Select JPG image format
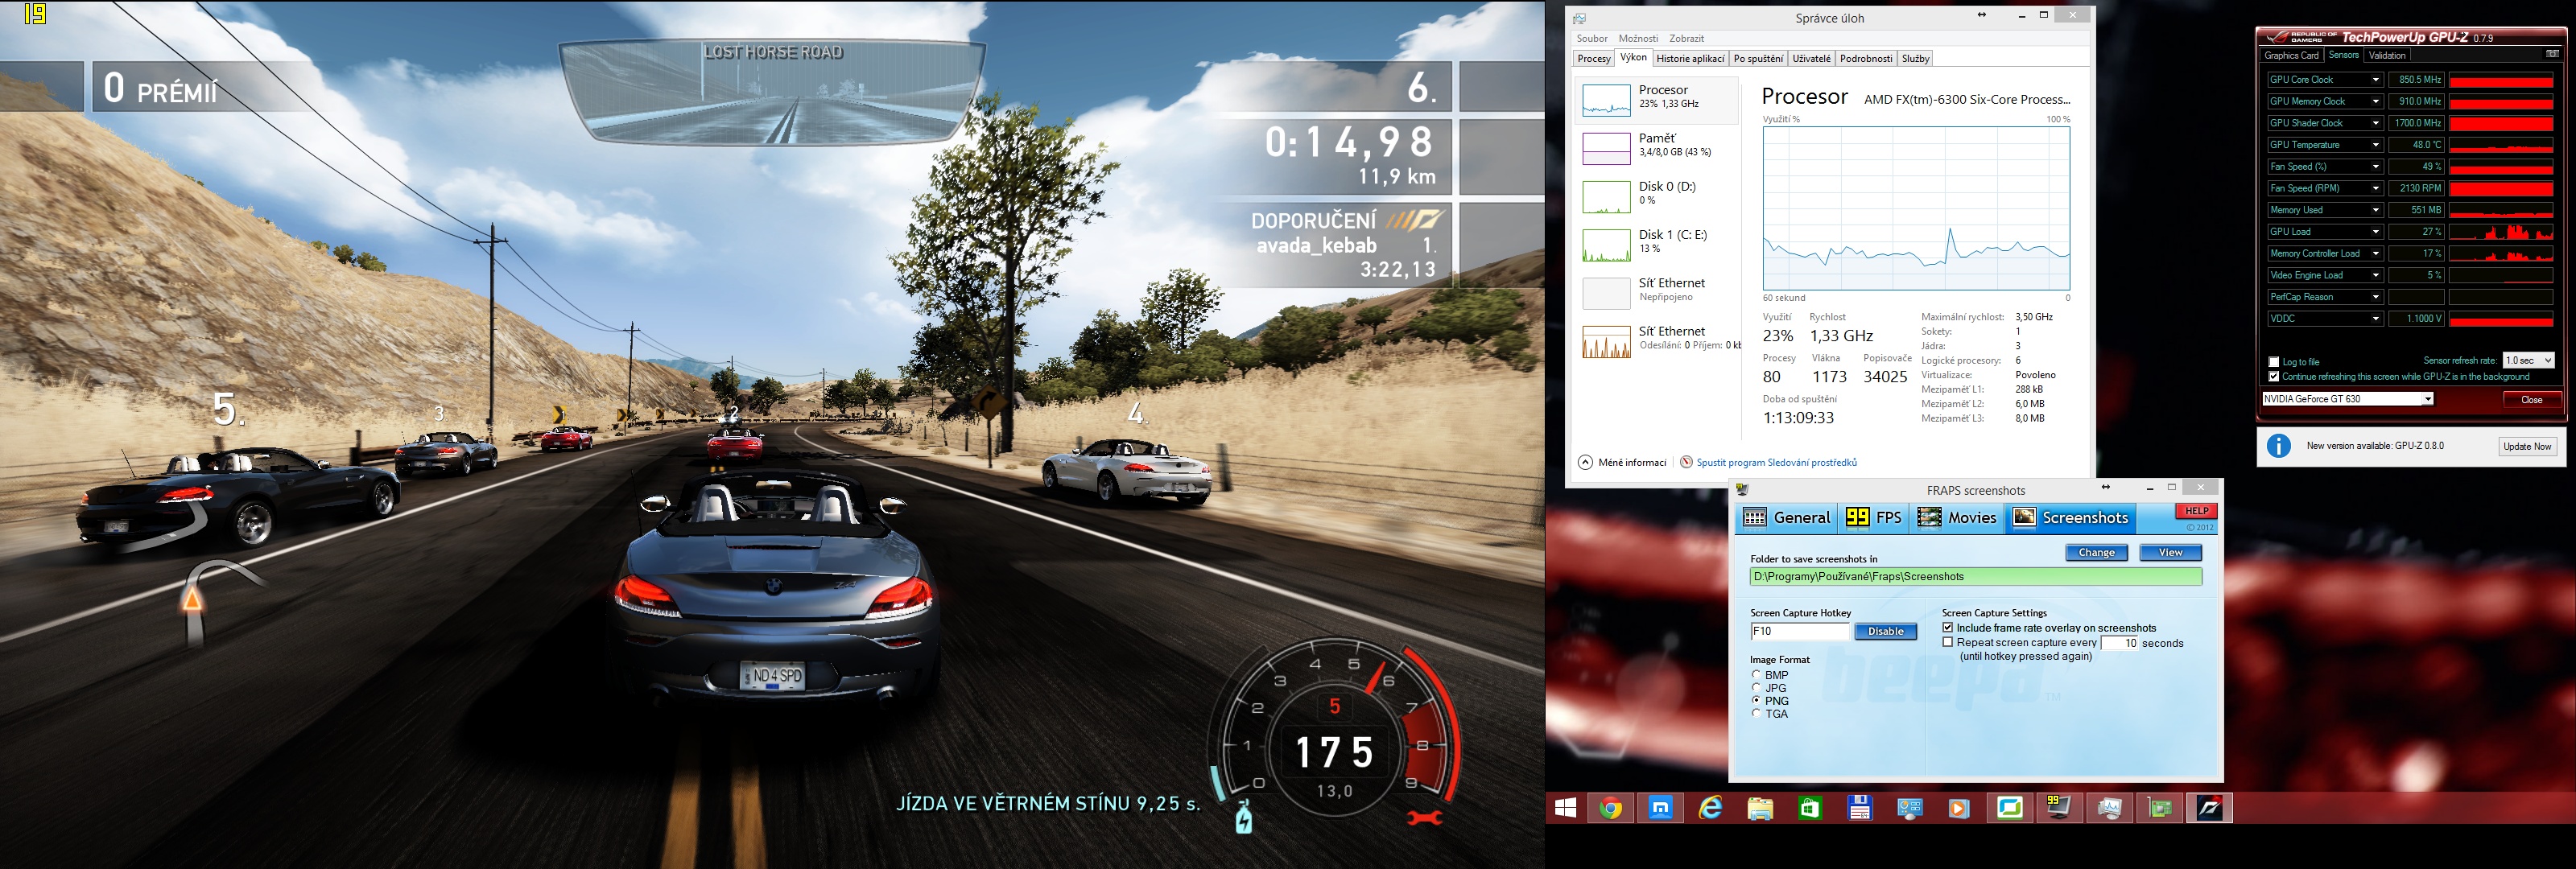 coord(1756,688)
